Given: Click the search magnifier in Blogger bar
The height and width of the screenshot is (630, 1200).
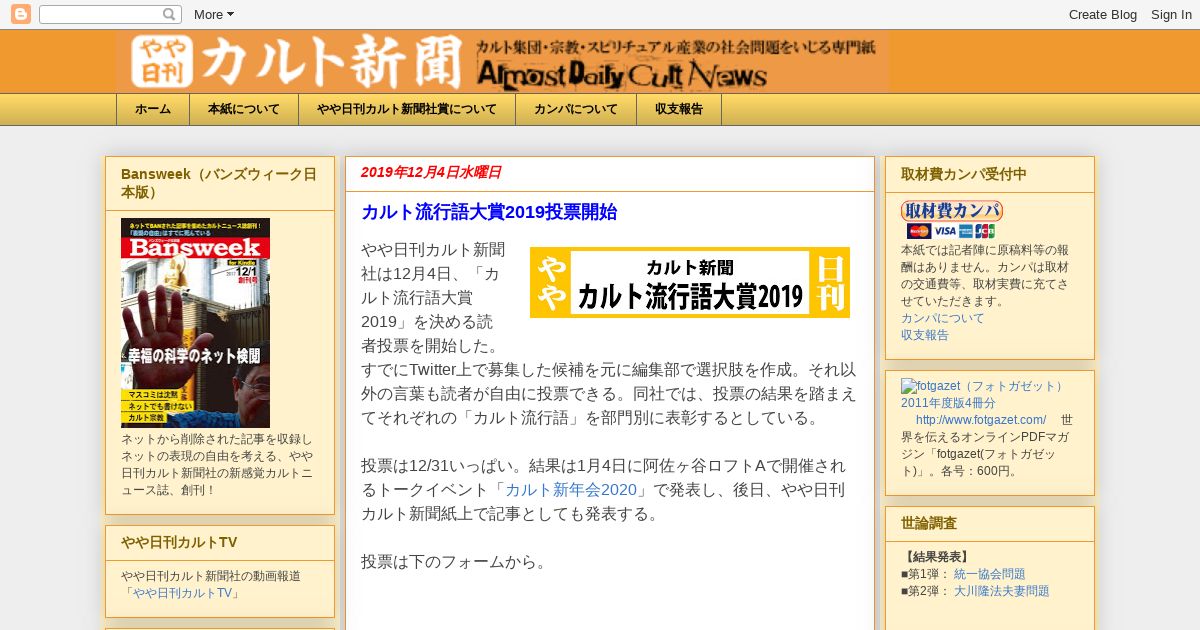Looking at the screenshot, I should 170,14.
